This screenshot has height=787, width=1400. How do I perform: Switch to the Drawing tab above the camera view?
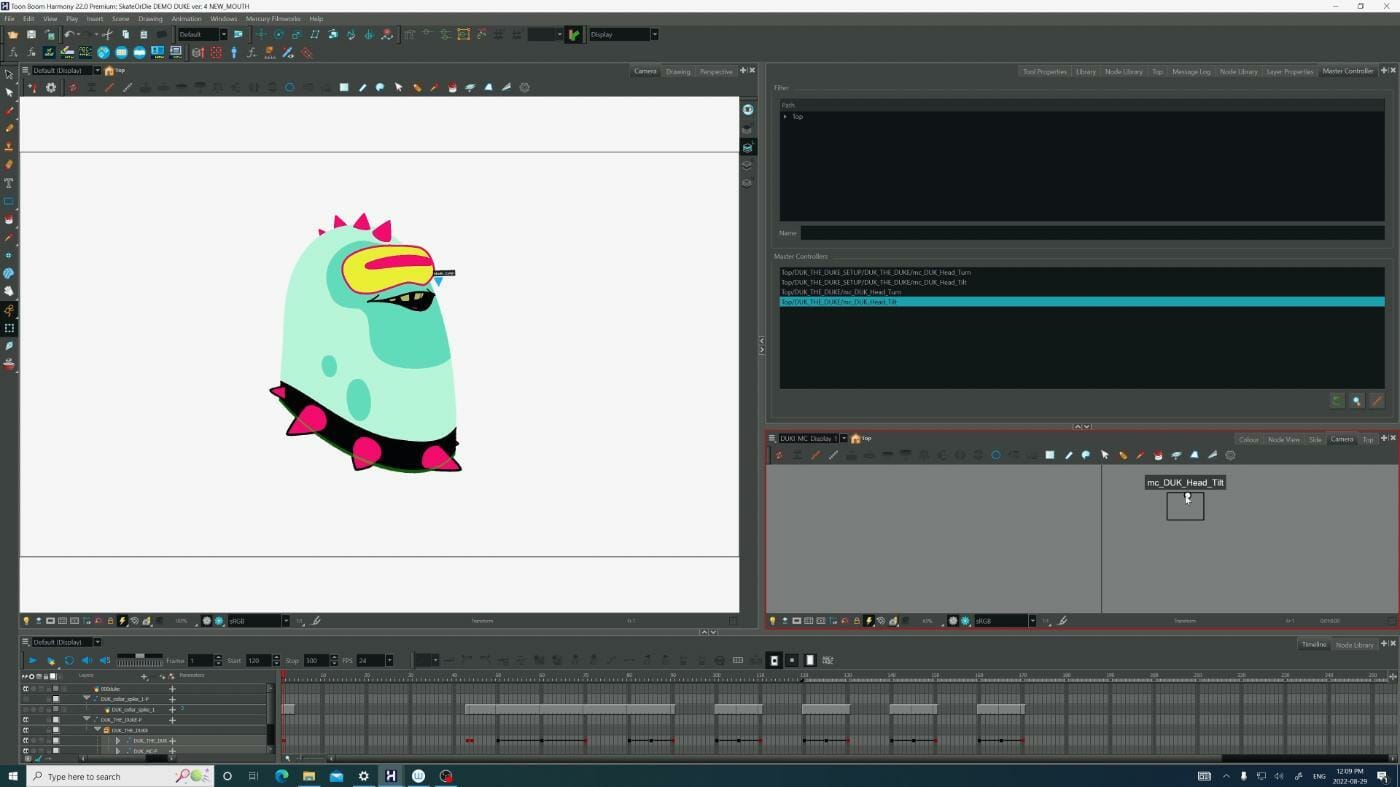point(677,71)
